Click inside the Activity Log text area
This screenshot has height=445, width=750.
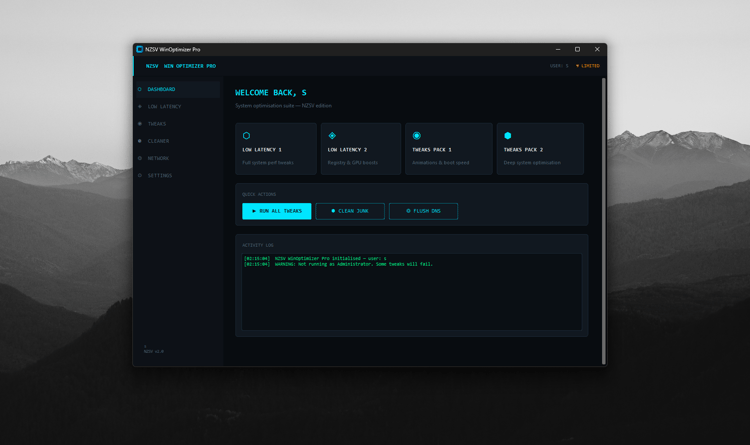tap(411, 292)
